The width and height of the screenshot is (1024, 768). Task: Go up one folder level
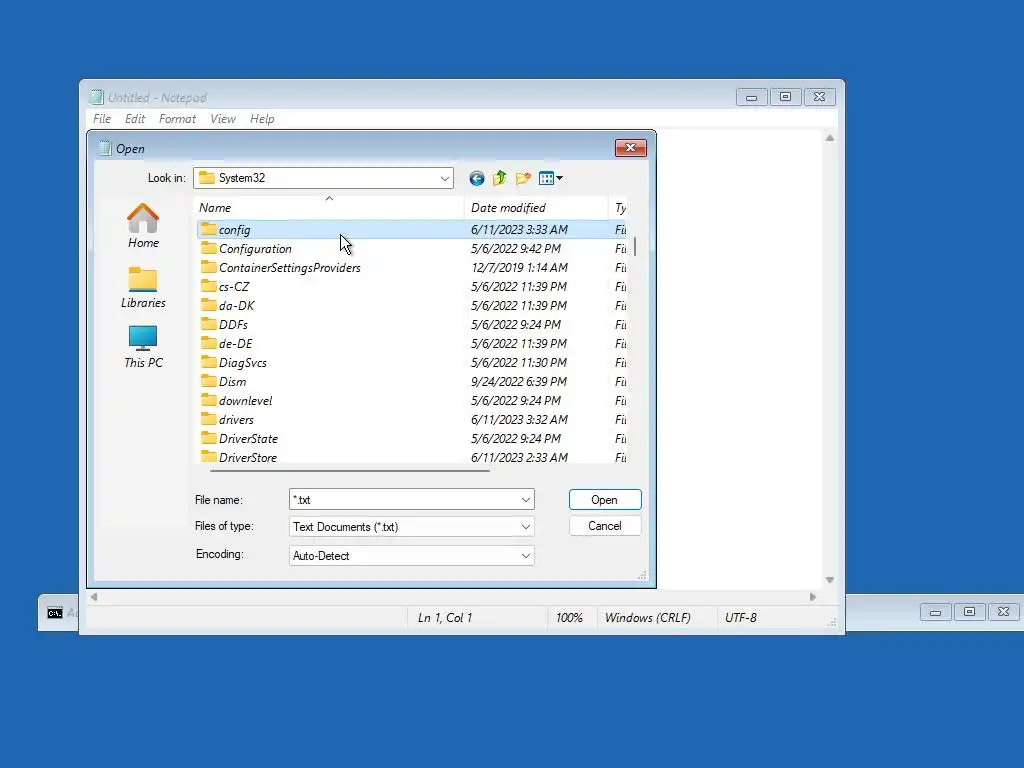click(x=500, y=178)
